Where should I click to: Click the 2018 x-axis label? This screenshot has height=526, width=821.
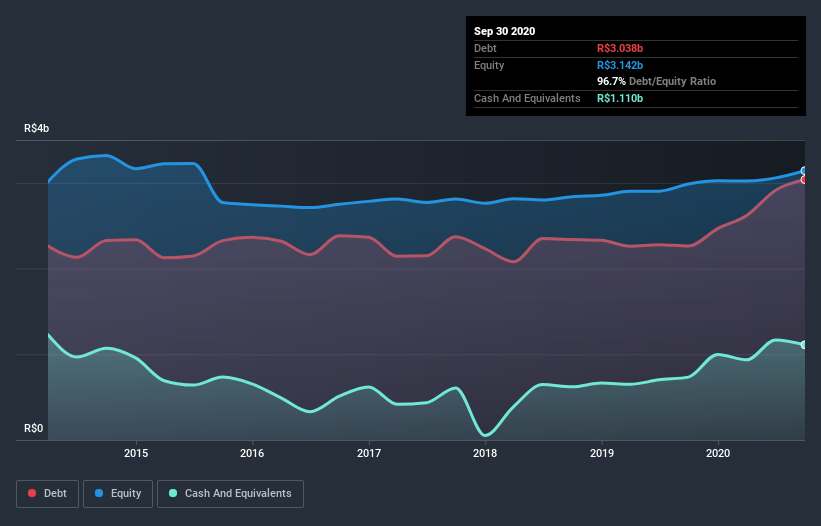click(485, 453)
